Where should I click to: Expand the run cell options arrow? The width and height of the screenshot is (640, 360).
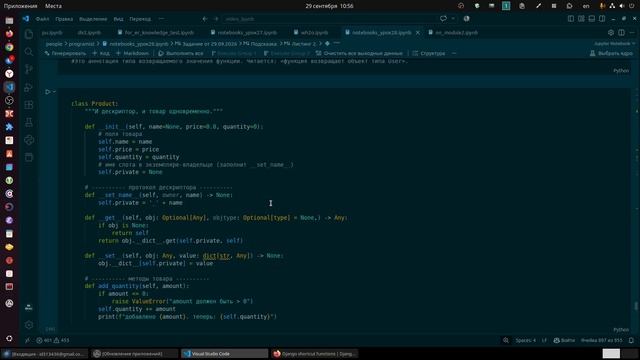coord(54,92)
